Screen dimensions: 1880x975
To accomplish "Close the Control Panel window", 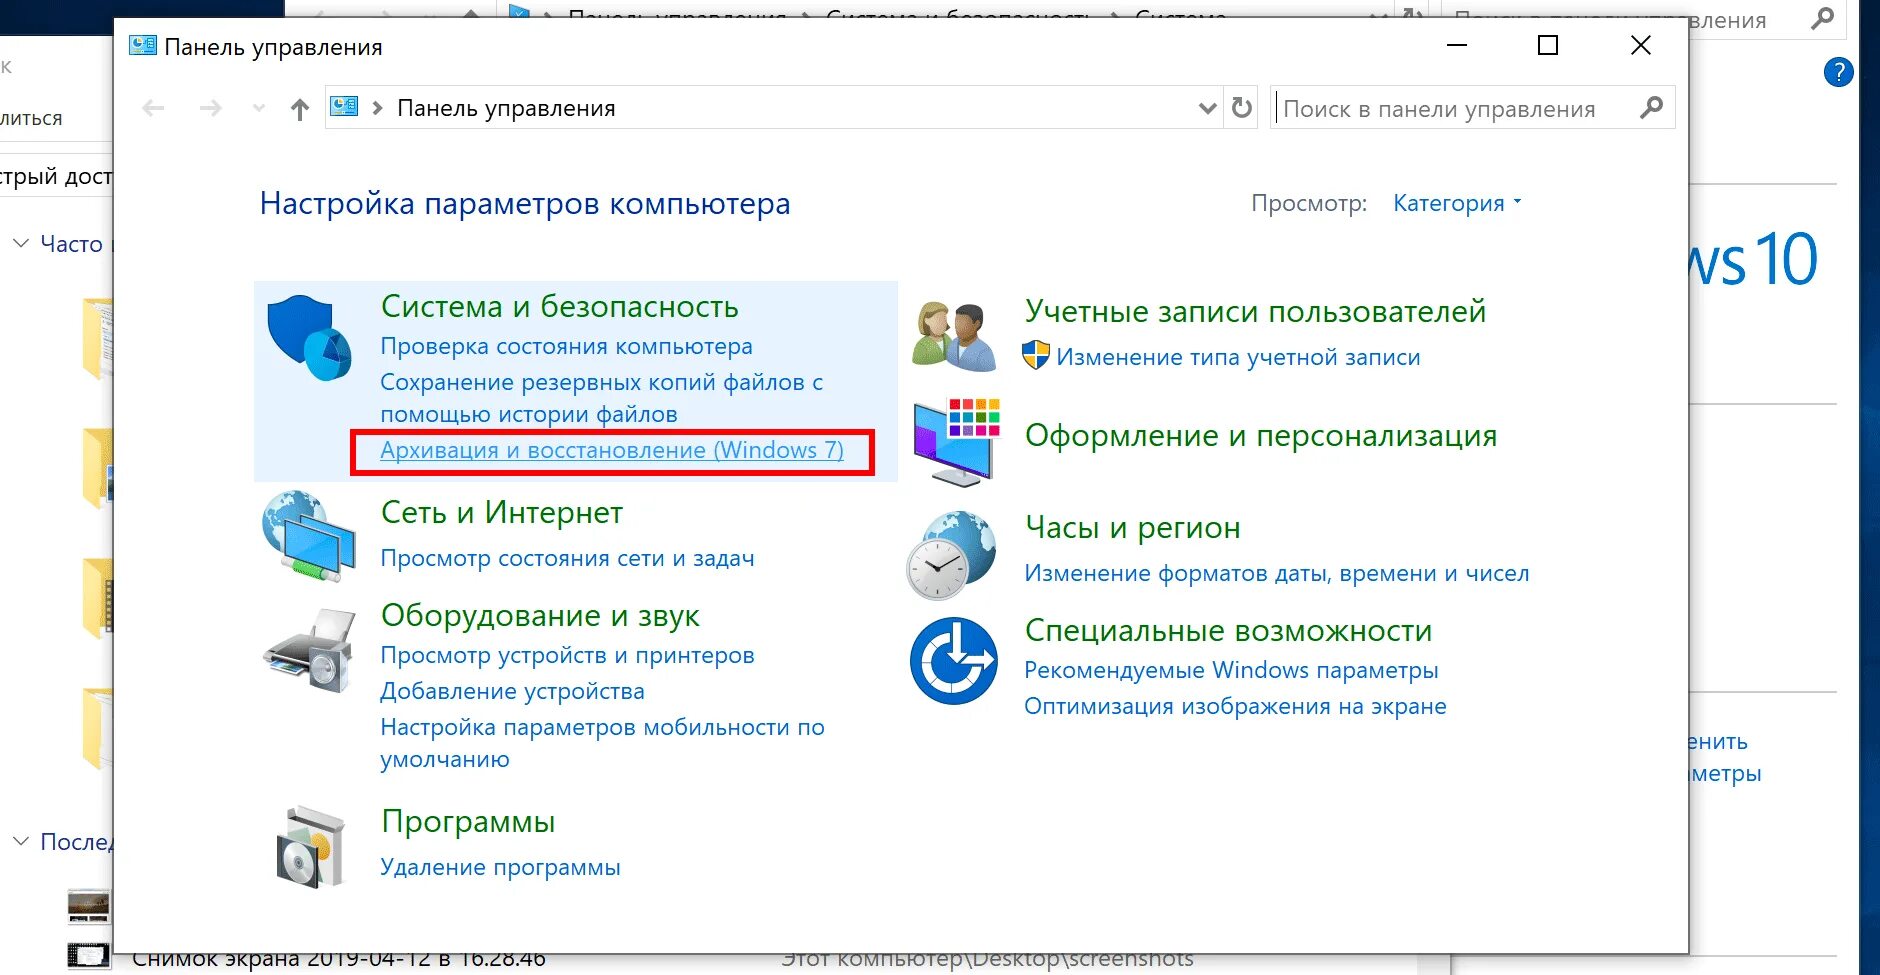I will coord(1641,45).
